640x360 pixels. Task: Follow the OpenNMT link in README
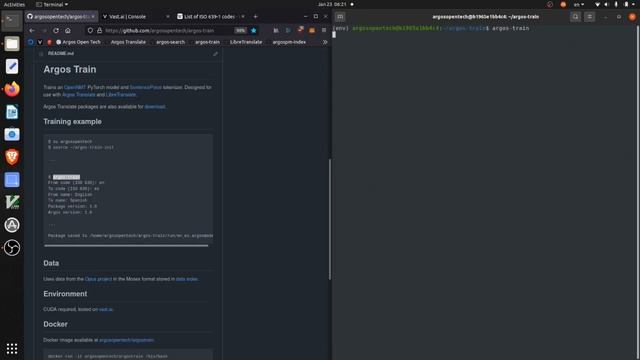click(x=75, y=87)
